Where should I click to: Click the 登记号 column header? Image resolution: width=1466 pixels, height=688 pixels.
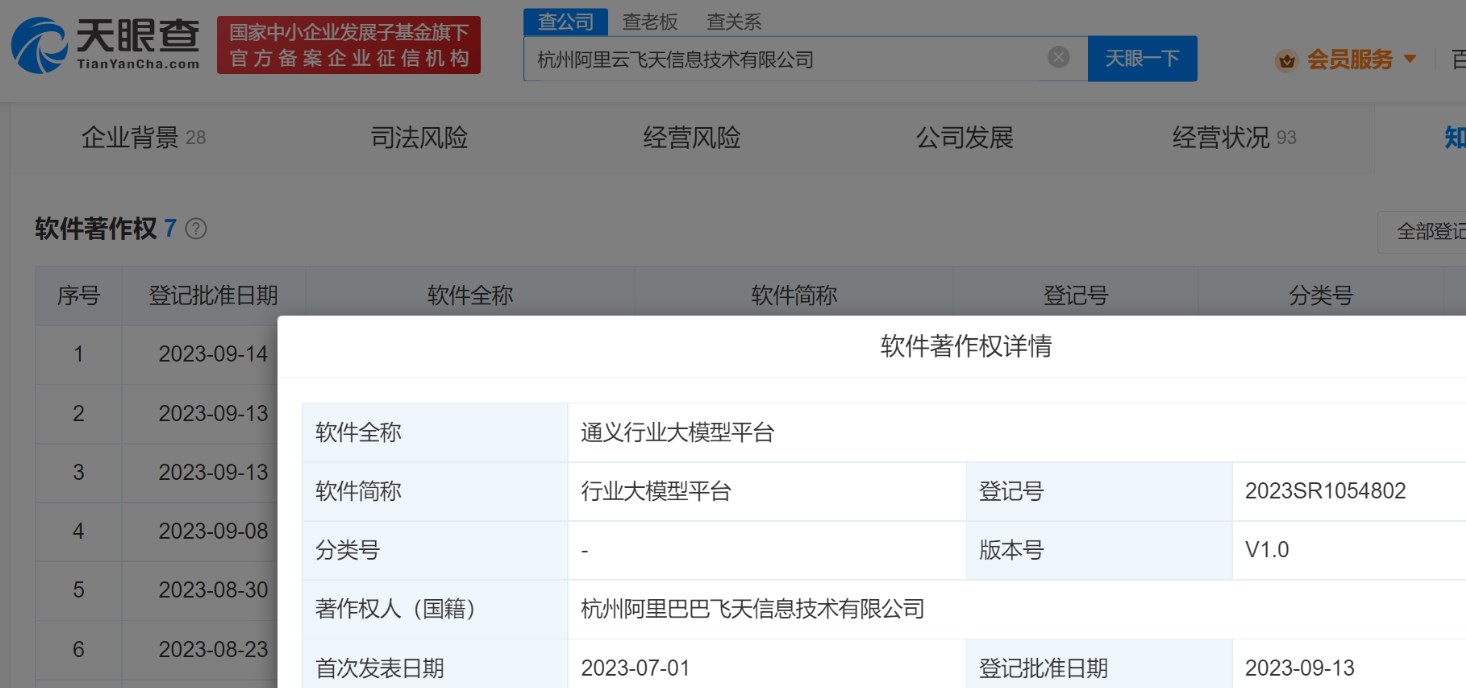pos(1076,296)
